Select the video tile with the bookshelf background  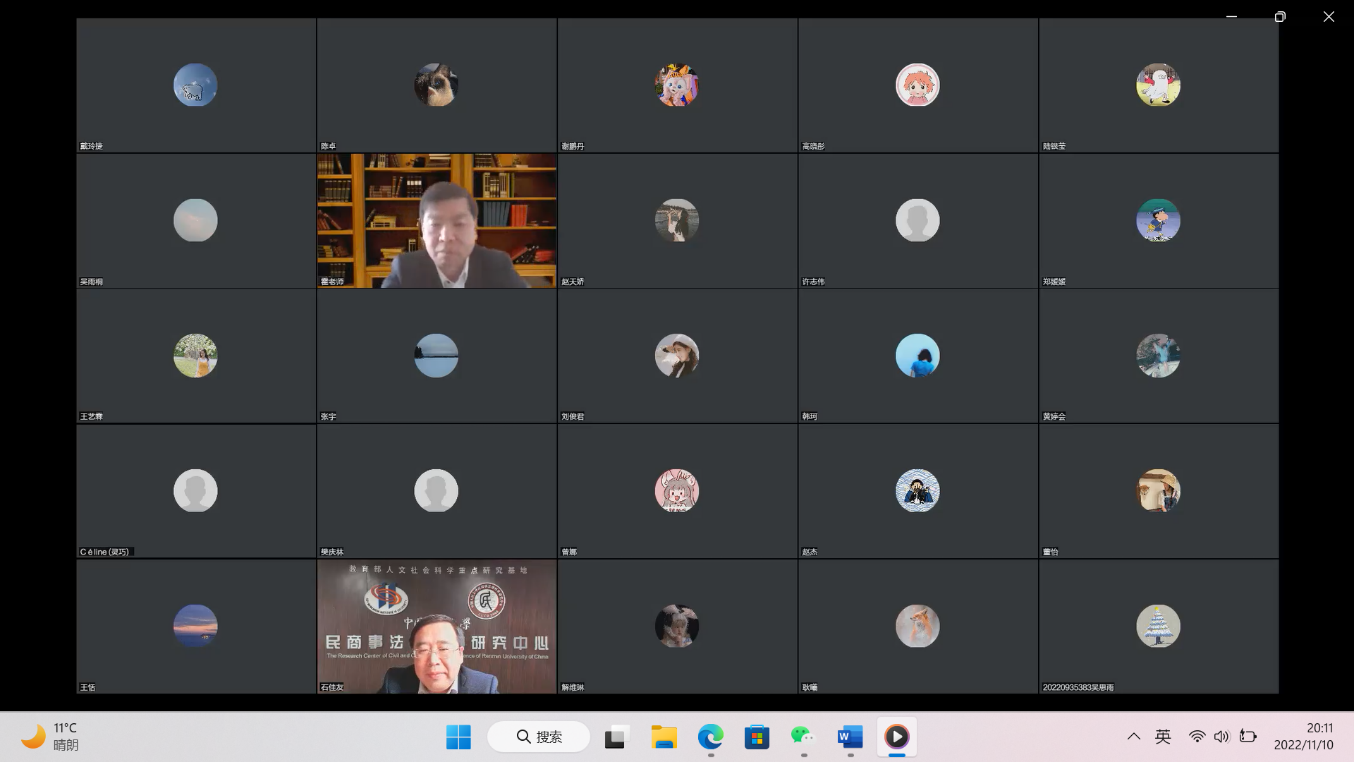(437, 221)
